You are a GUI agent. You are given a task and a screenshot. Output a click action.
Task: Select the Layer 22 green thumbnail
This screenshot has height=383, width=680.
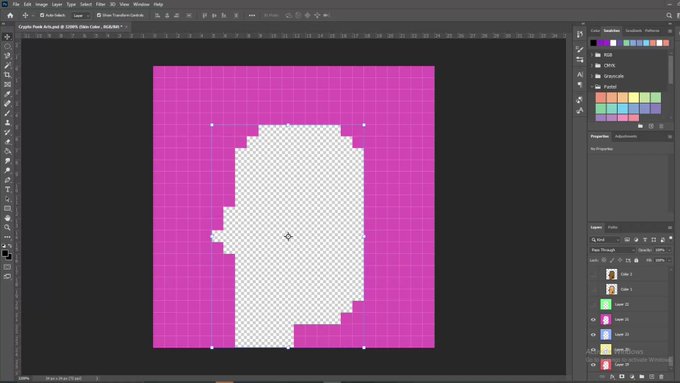[x=606, y=304]
